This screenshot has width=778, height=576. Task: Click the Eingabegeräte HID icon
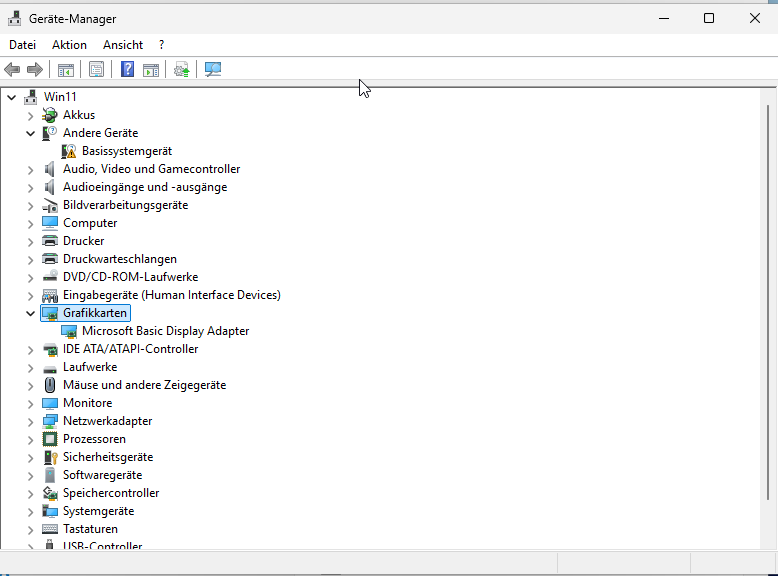pos(50,295)
